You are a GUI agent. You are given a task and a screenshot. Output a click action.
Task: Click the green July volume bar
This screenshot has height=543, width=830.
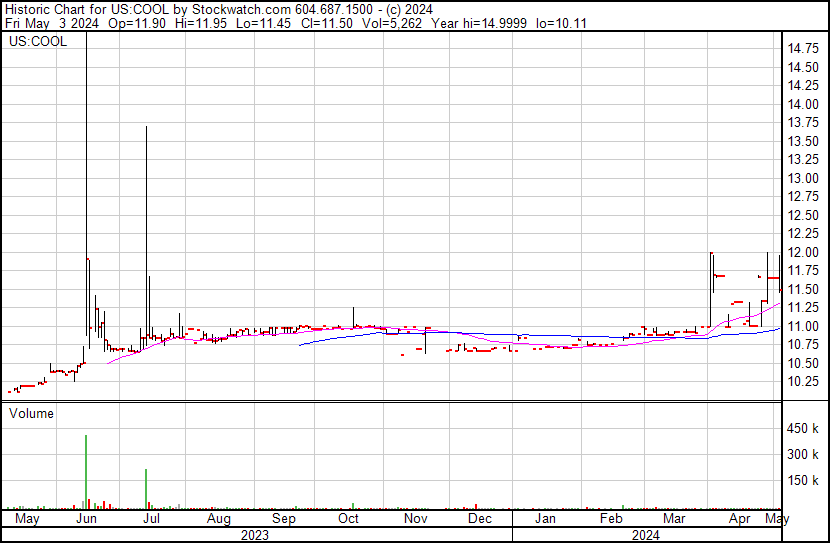(146, 489)
